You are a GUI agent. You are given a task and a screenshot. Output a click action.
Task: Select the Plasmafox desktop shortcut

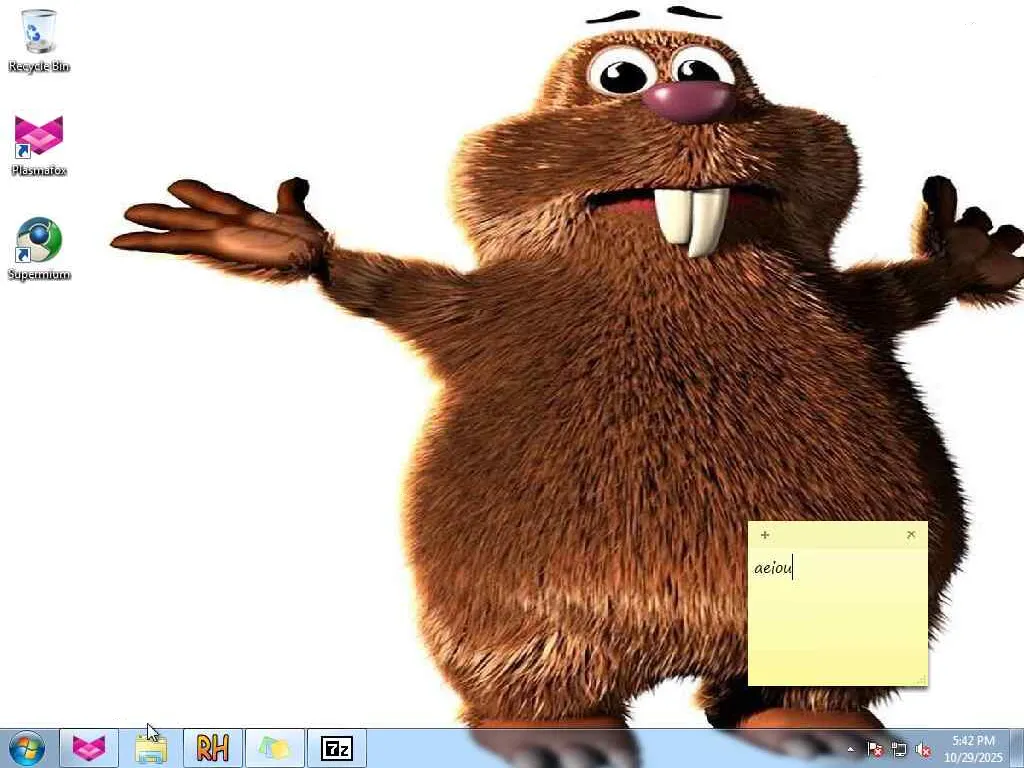pos(39,145)
